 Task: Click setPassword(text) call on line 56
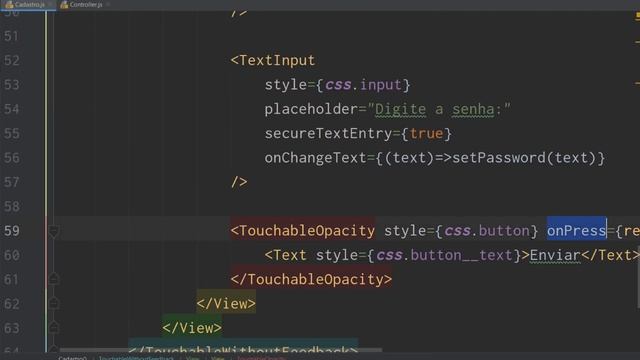tap(524, 158)
